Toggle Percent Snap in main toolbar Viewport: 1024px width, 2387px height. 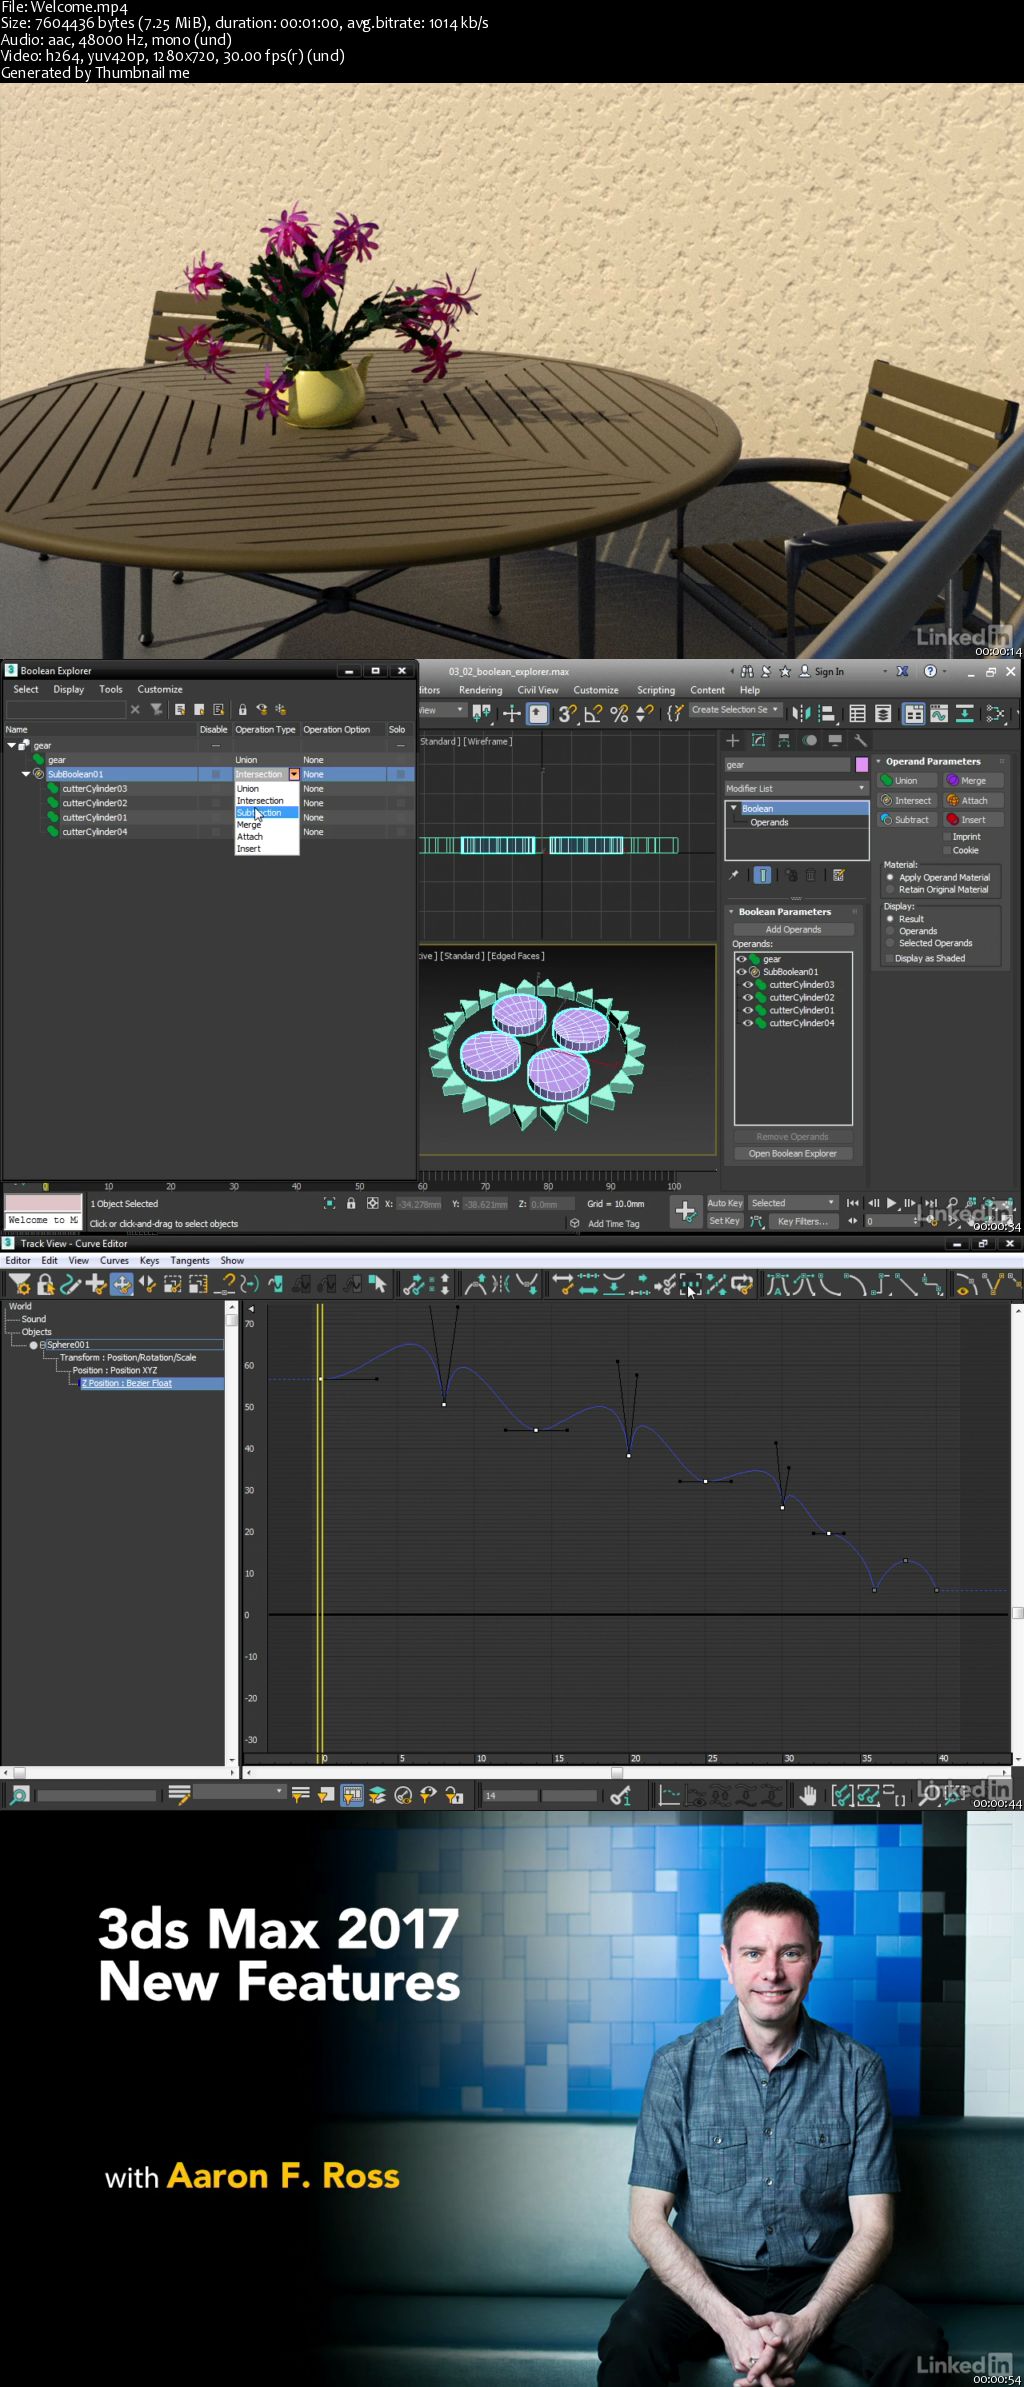[619, 713]
